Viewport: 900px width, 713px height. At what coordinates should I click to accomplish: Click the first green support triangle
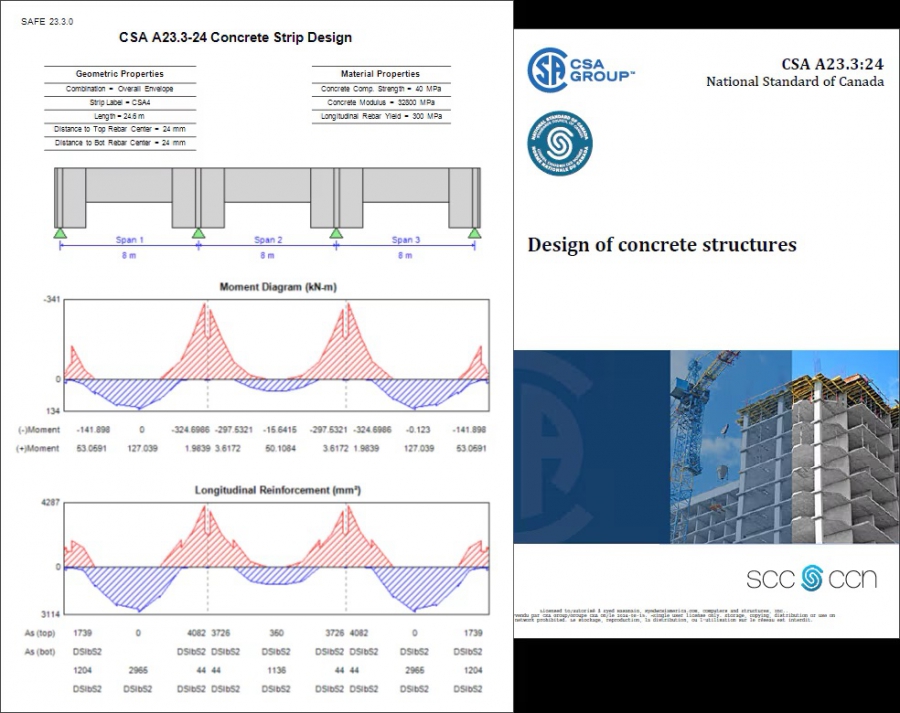[x=60, y=233]
